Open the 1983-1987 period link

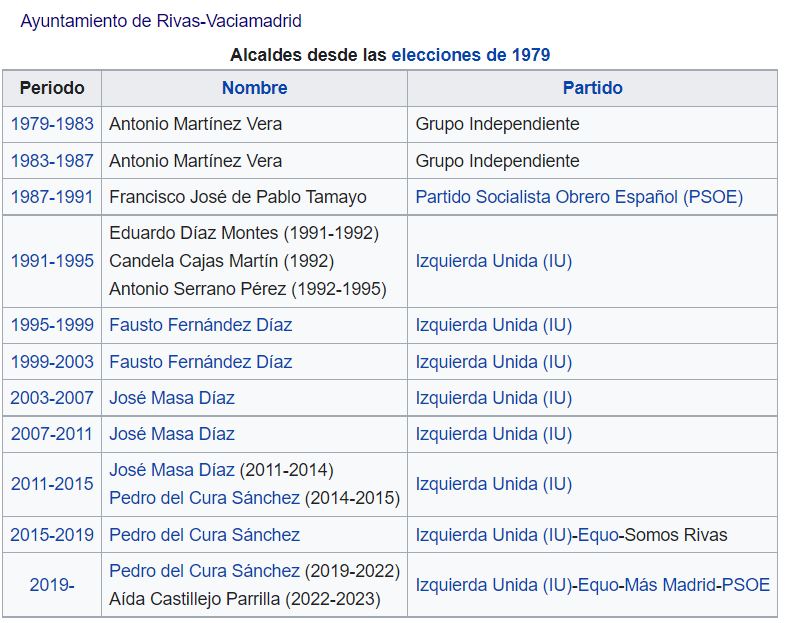point(52,161)
